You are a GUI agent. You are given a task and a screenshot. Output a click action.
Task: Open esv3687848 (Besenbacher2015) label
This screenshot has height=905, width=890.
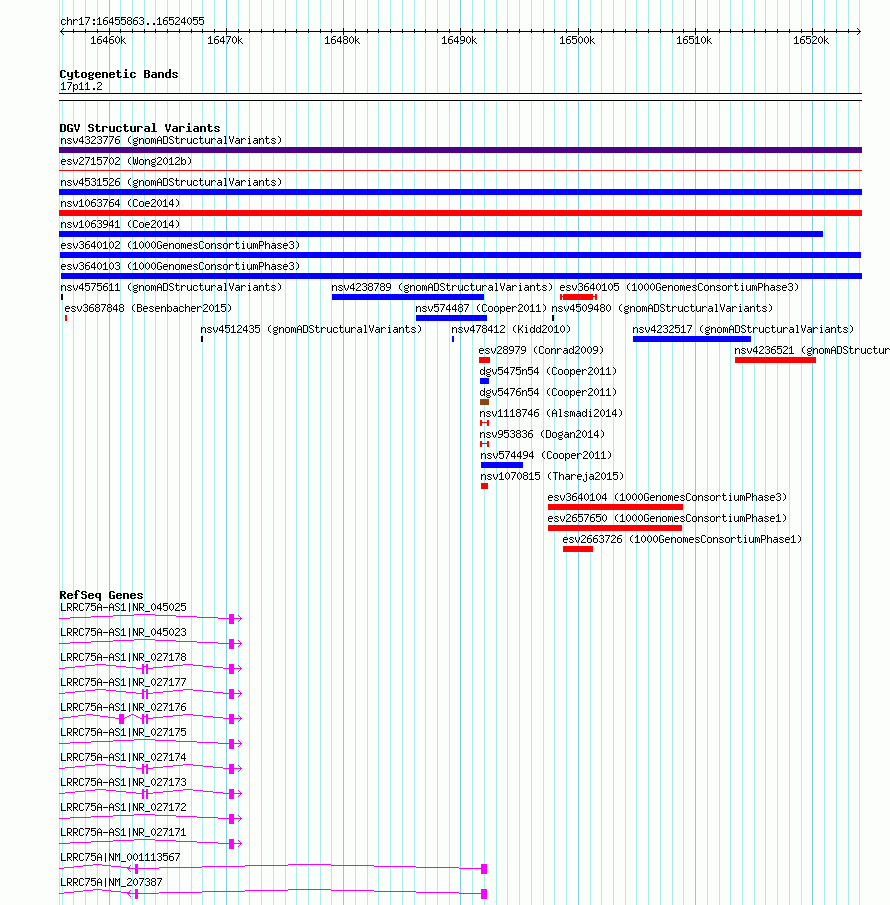(148, 308)
